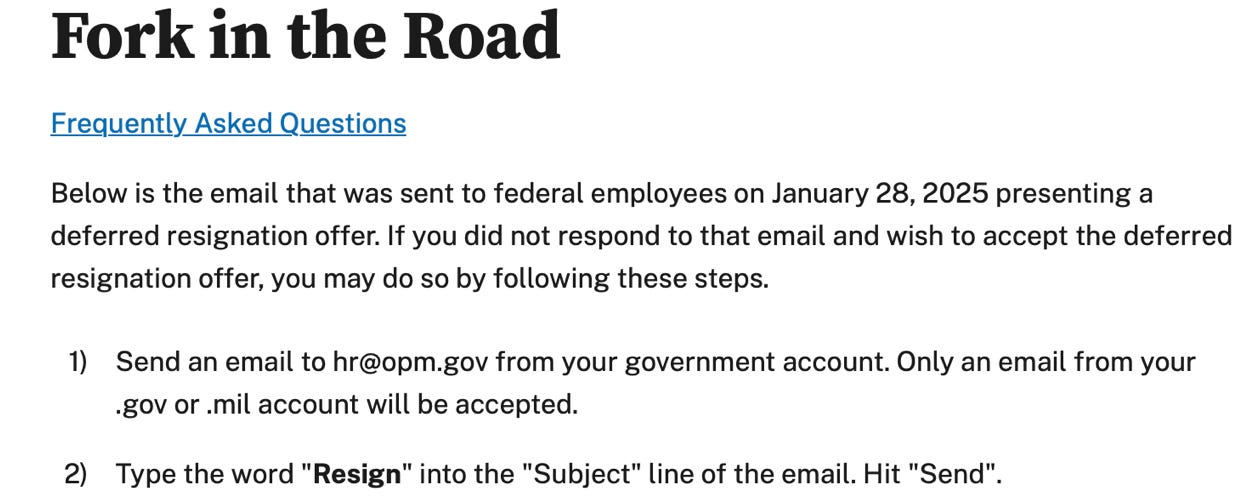Viewport: 1241px width, 497px height.
Task: Open the Frequently Asked Questions link
Action: (228, 123)
